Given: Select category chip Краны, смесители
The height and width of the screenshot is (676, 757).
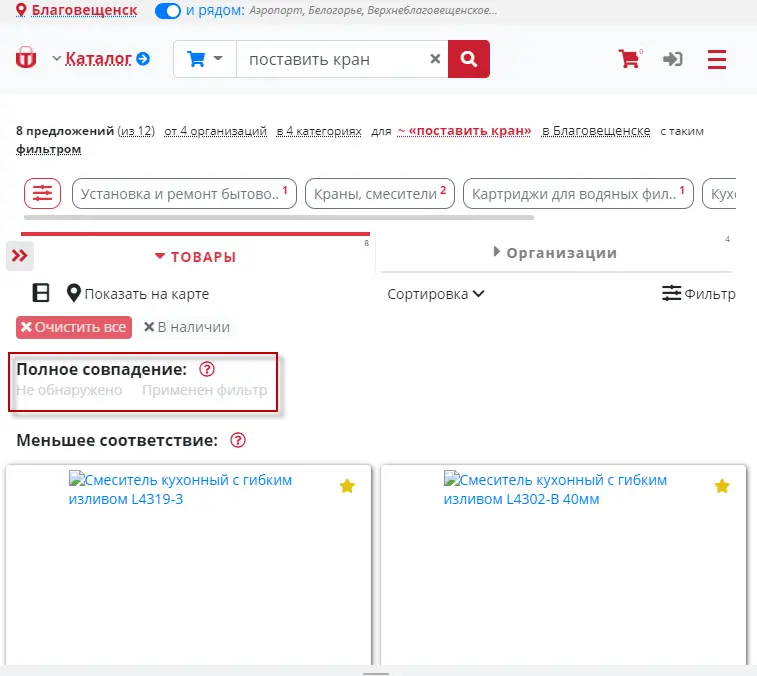Looking at the screenshot, I should pos(379,194).
